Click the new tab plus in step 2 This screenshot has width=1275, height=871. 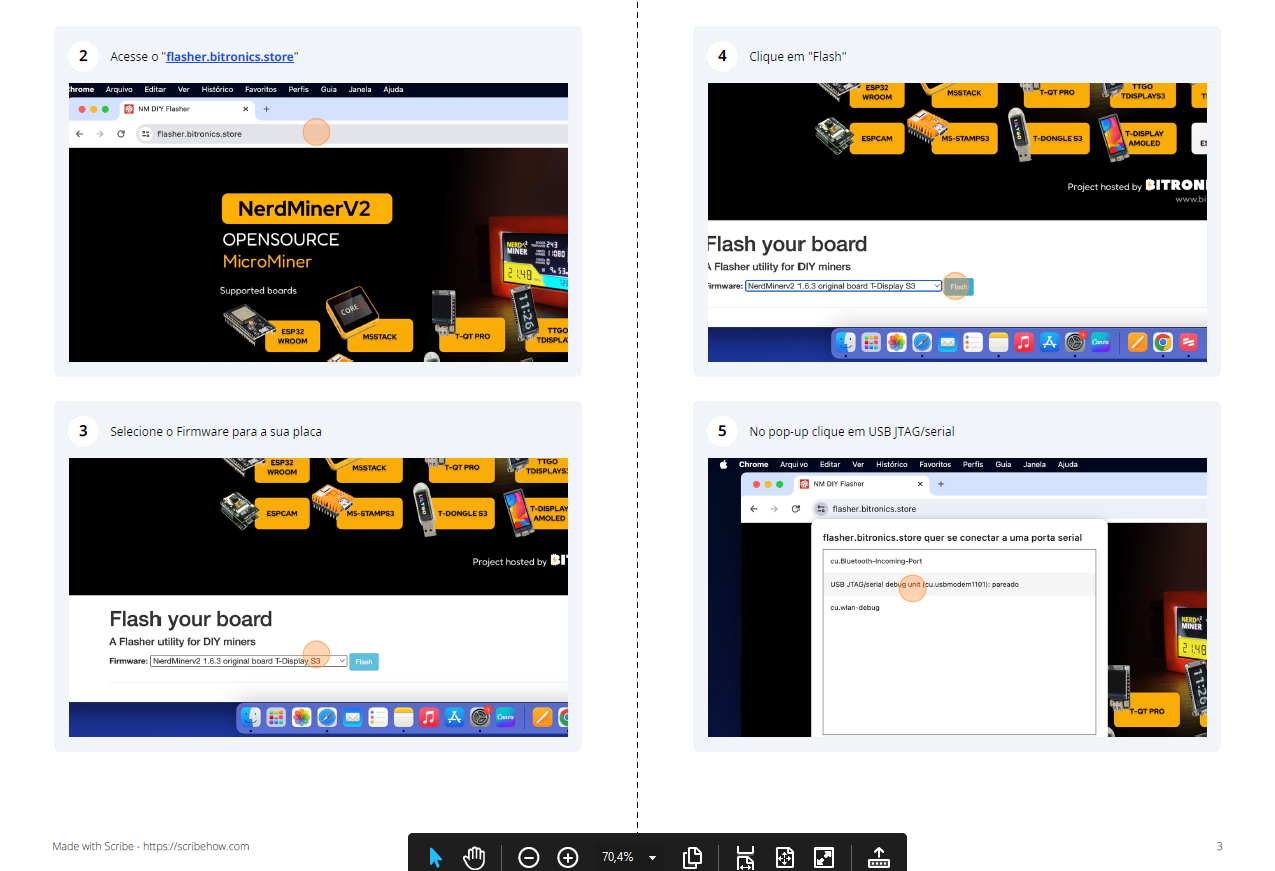[266, 108]
